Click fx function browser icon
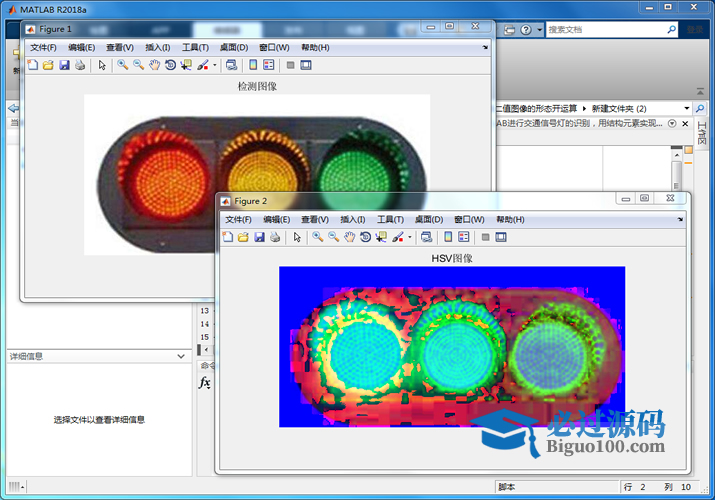The width and height of the screenshot is (715, 500). (205, 382)
